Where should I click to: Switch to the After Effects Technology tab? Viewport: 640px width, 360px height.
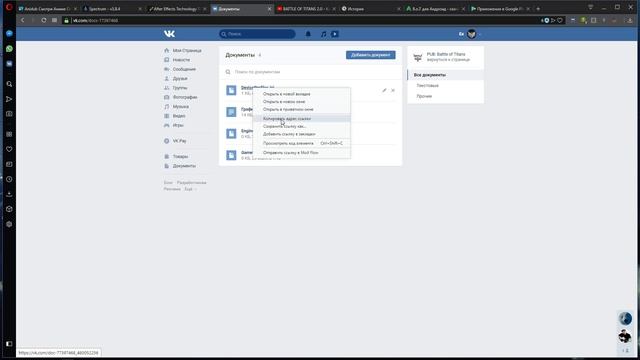(x=178, y=9)
